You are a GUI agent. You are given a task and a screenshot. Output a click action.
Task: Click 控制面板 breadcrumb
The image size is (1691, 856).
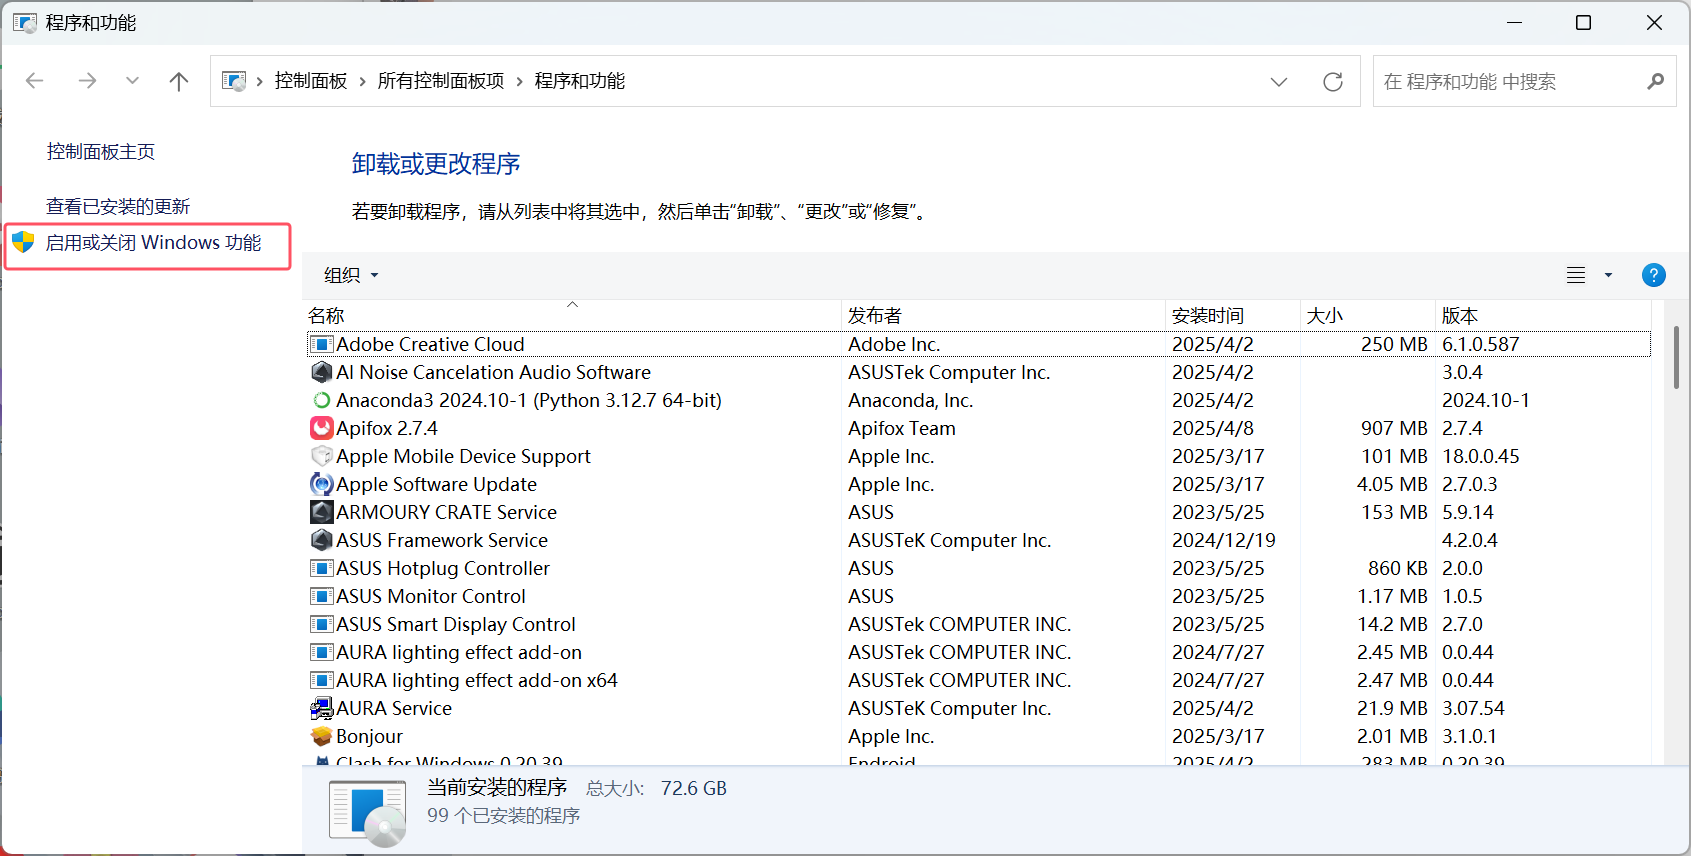click(311, 81)
